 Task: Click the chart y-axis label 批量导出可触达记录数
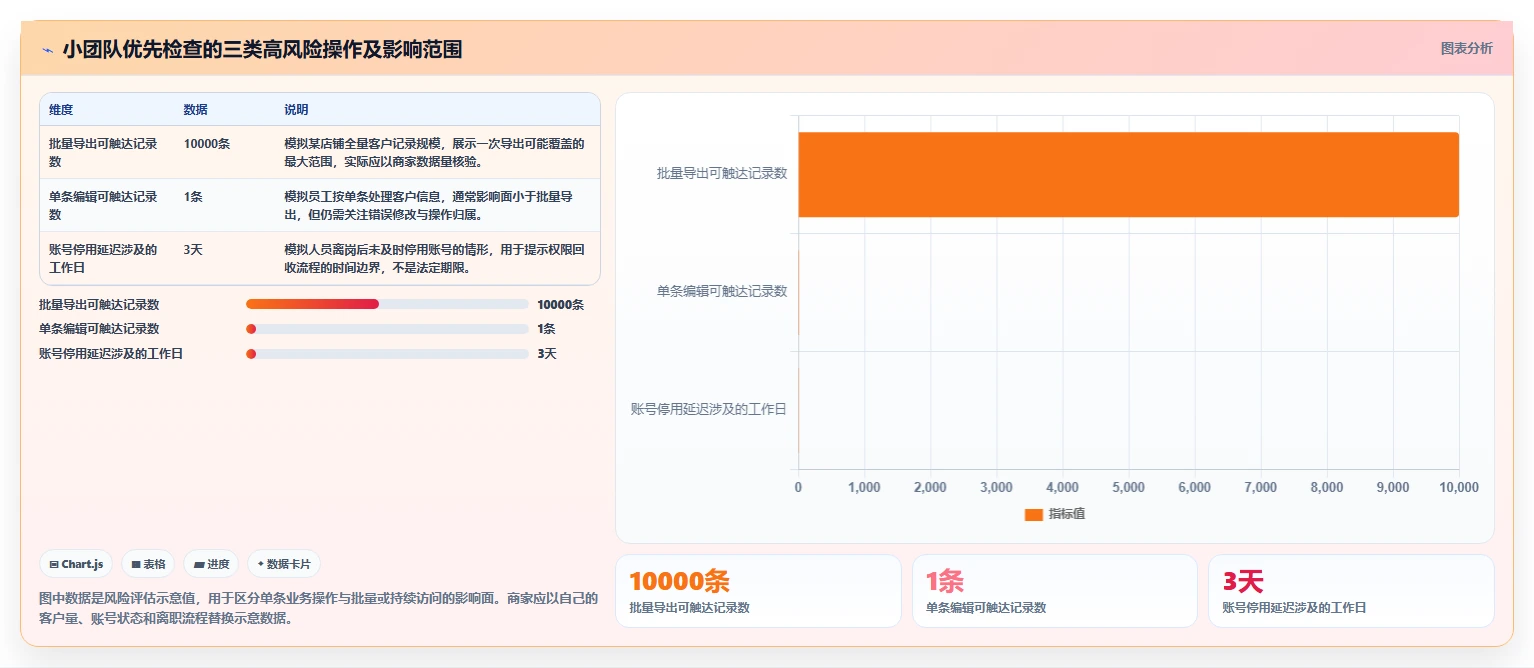pyautogui.click(x=722, y=173)
